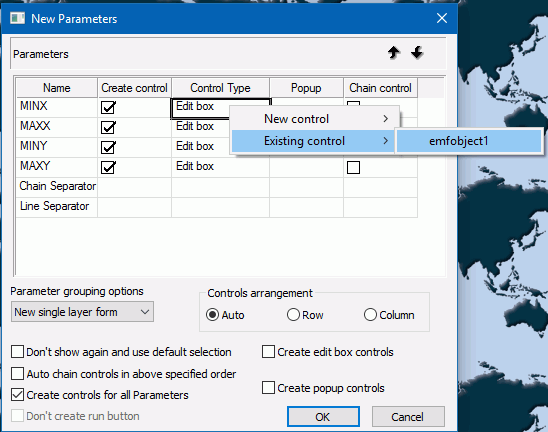Click the Control Type column header

click(x=220, y=88)
